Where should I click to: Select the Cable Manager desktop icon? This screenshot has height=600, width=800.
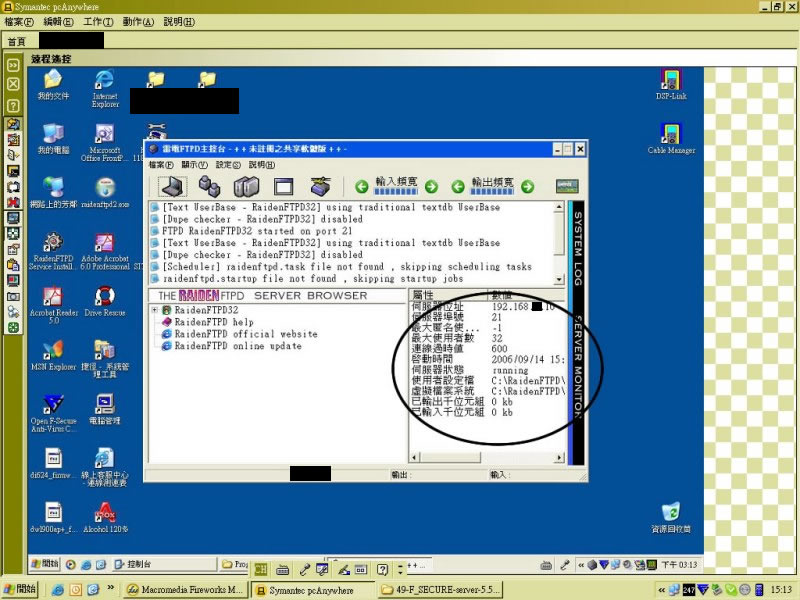pos(671,139)
